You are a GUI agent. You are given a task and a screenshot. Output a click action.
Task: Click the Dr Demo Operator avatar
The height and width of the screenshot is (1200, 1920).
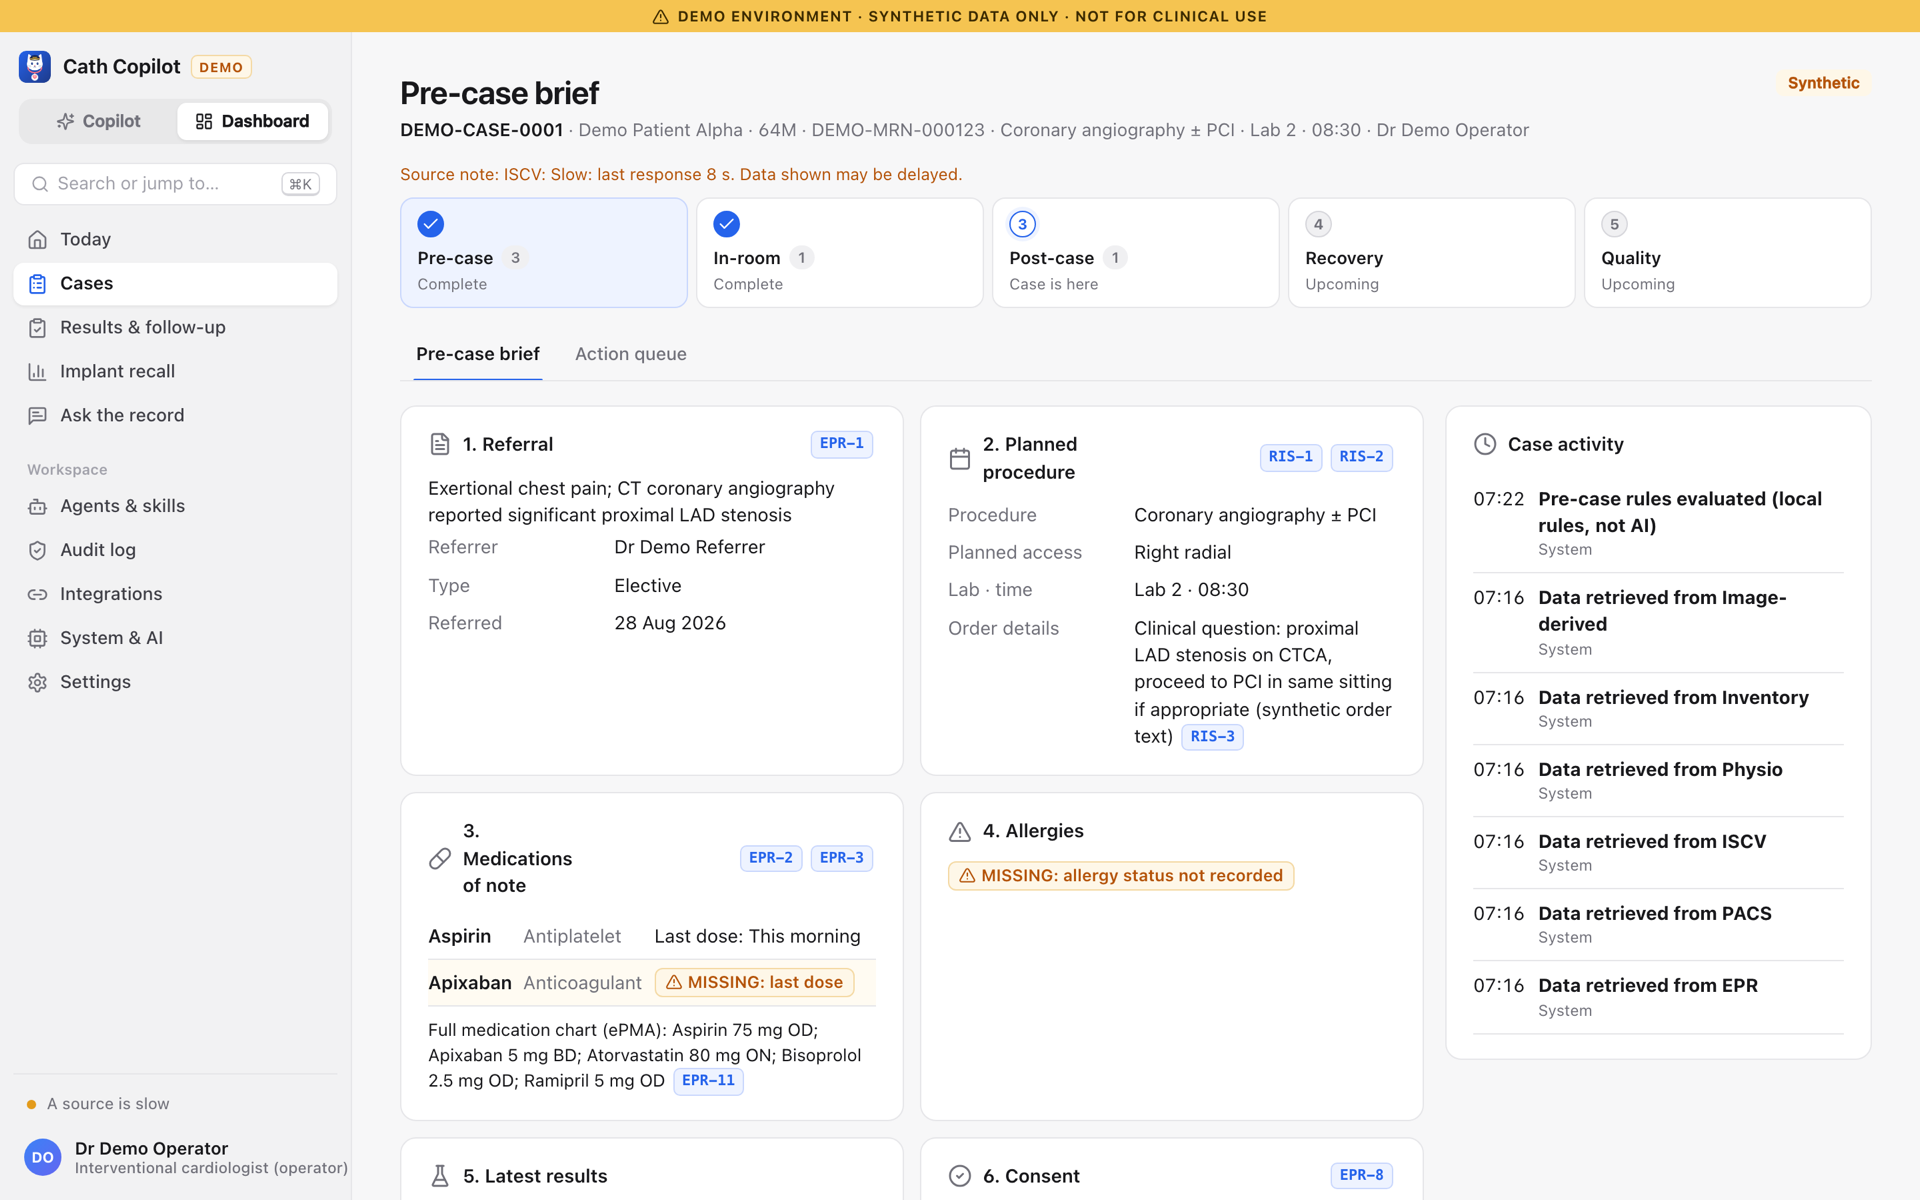pos(43,1157)
